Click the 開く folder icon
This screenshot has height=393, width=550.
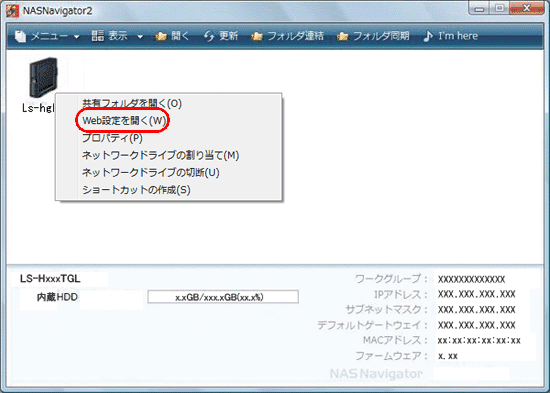tap(161, 36)
